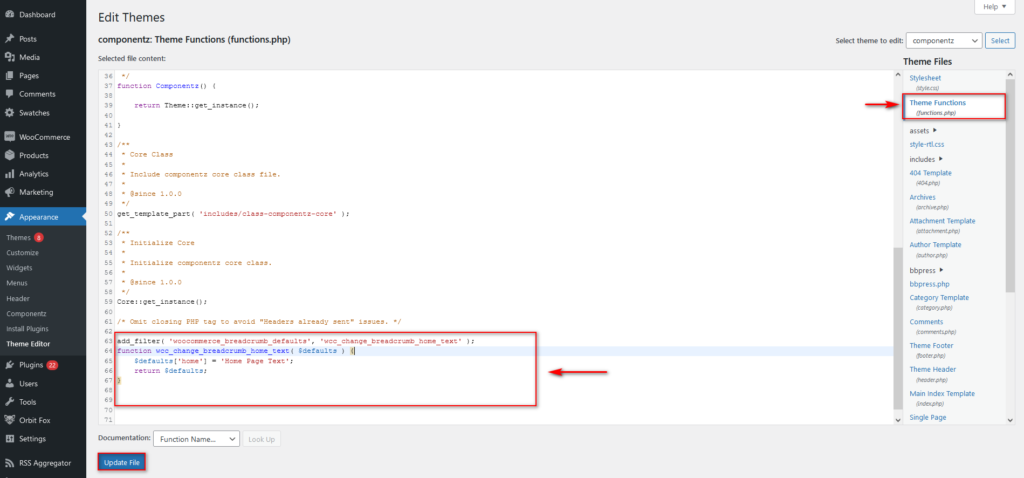Click the Media library icon
This screenshot has height=478, width=1024.
click(9, 57)
